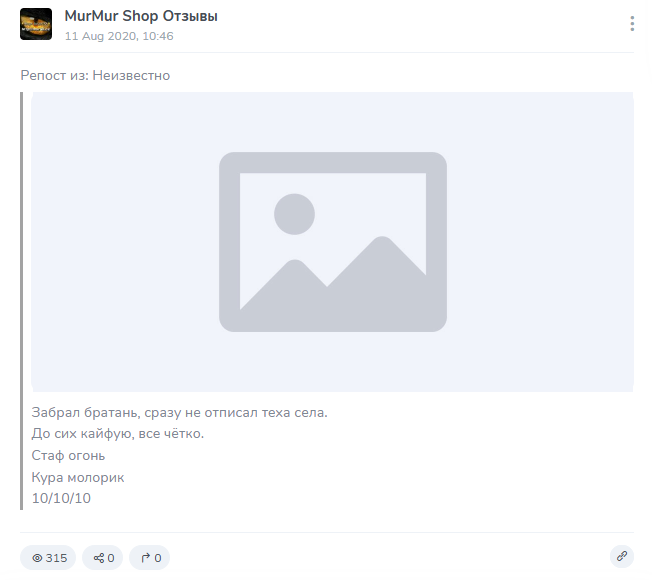Click the Стаф огонь text line
Viewport: 652px width, 580px height.
click(x=68, y=456)
